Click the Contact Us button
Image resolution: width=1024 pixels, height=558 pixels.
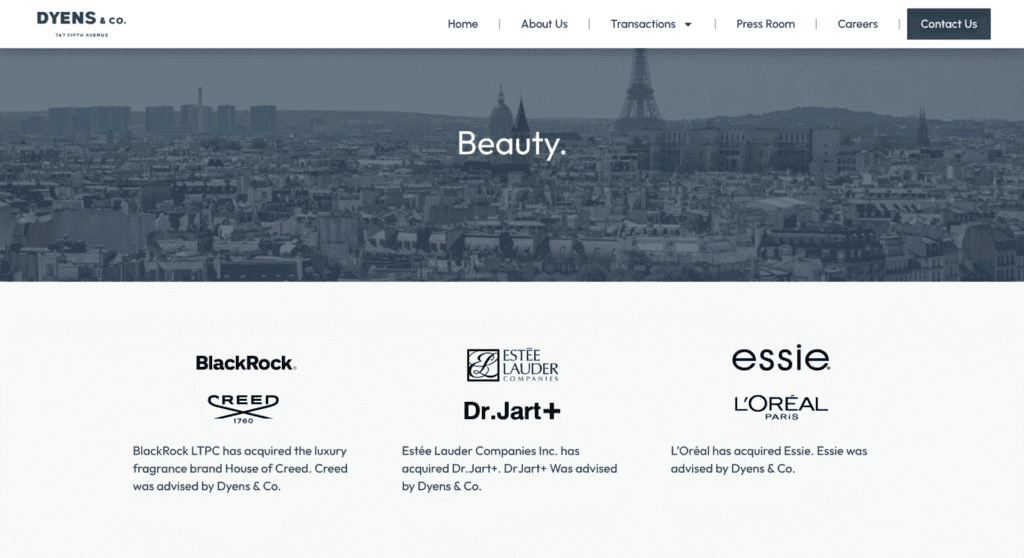point(948,24)
